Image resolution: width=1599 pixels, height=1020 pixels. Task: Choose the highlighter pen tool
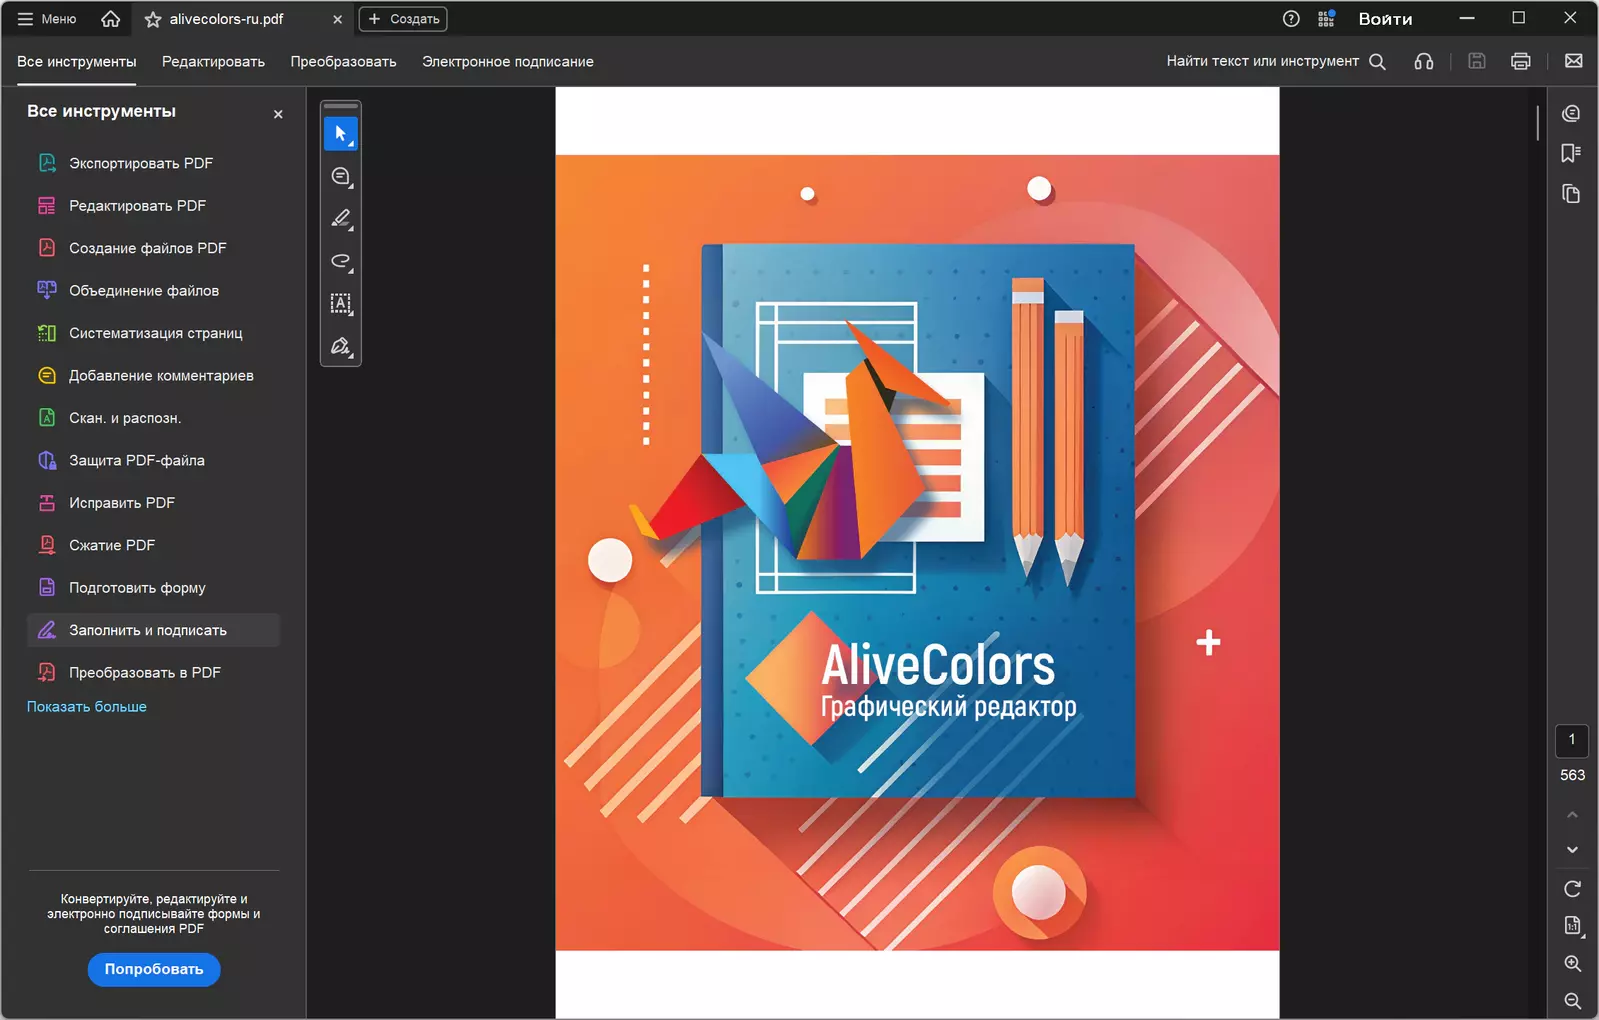[341, 219]
